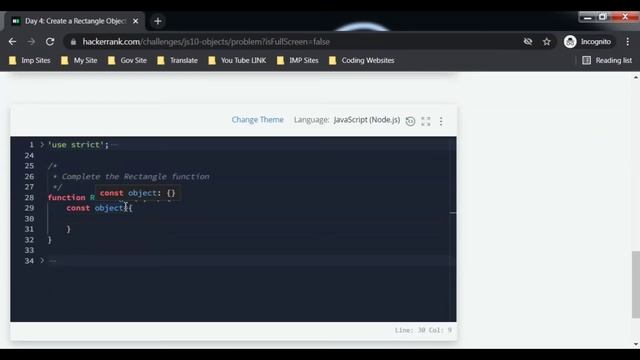Image resolution: width=640 pixels, height=360 pixels.
Task: Click the address bar URL
Action: (206, 42)
